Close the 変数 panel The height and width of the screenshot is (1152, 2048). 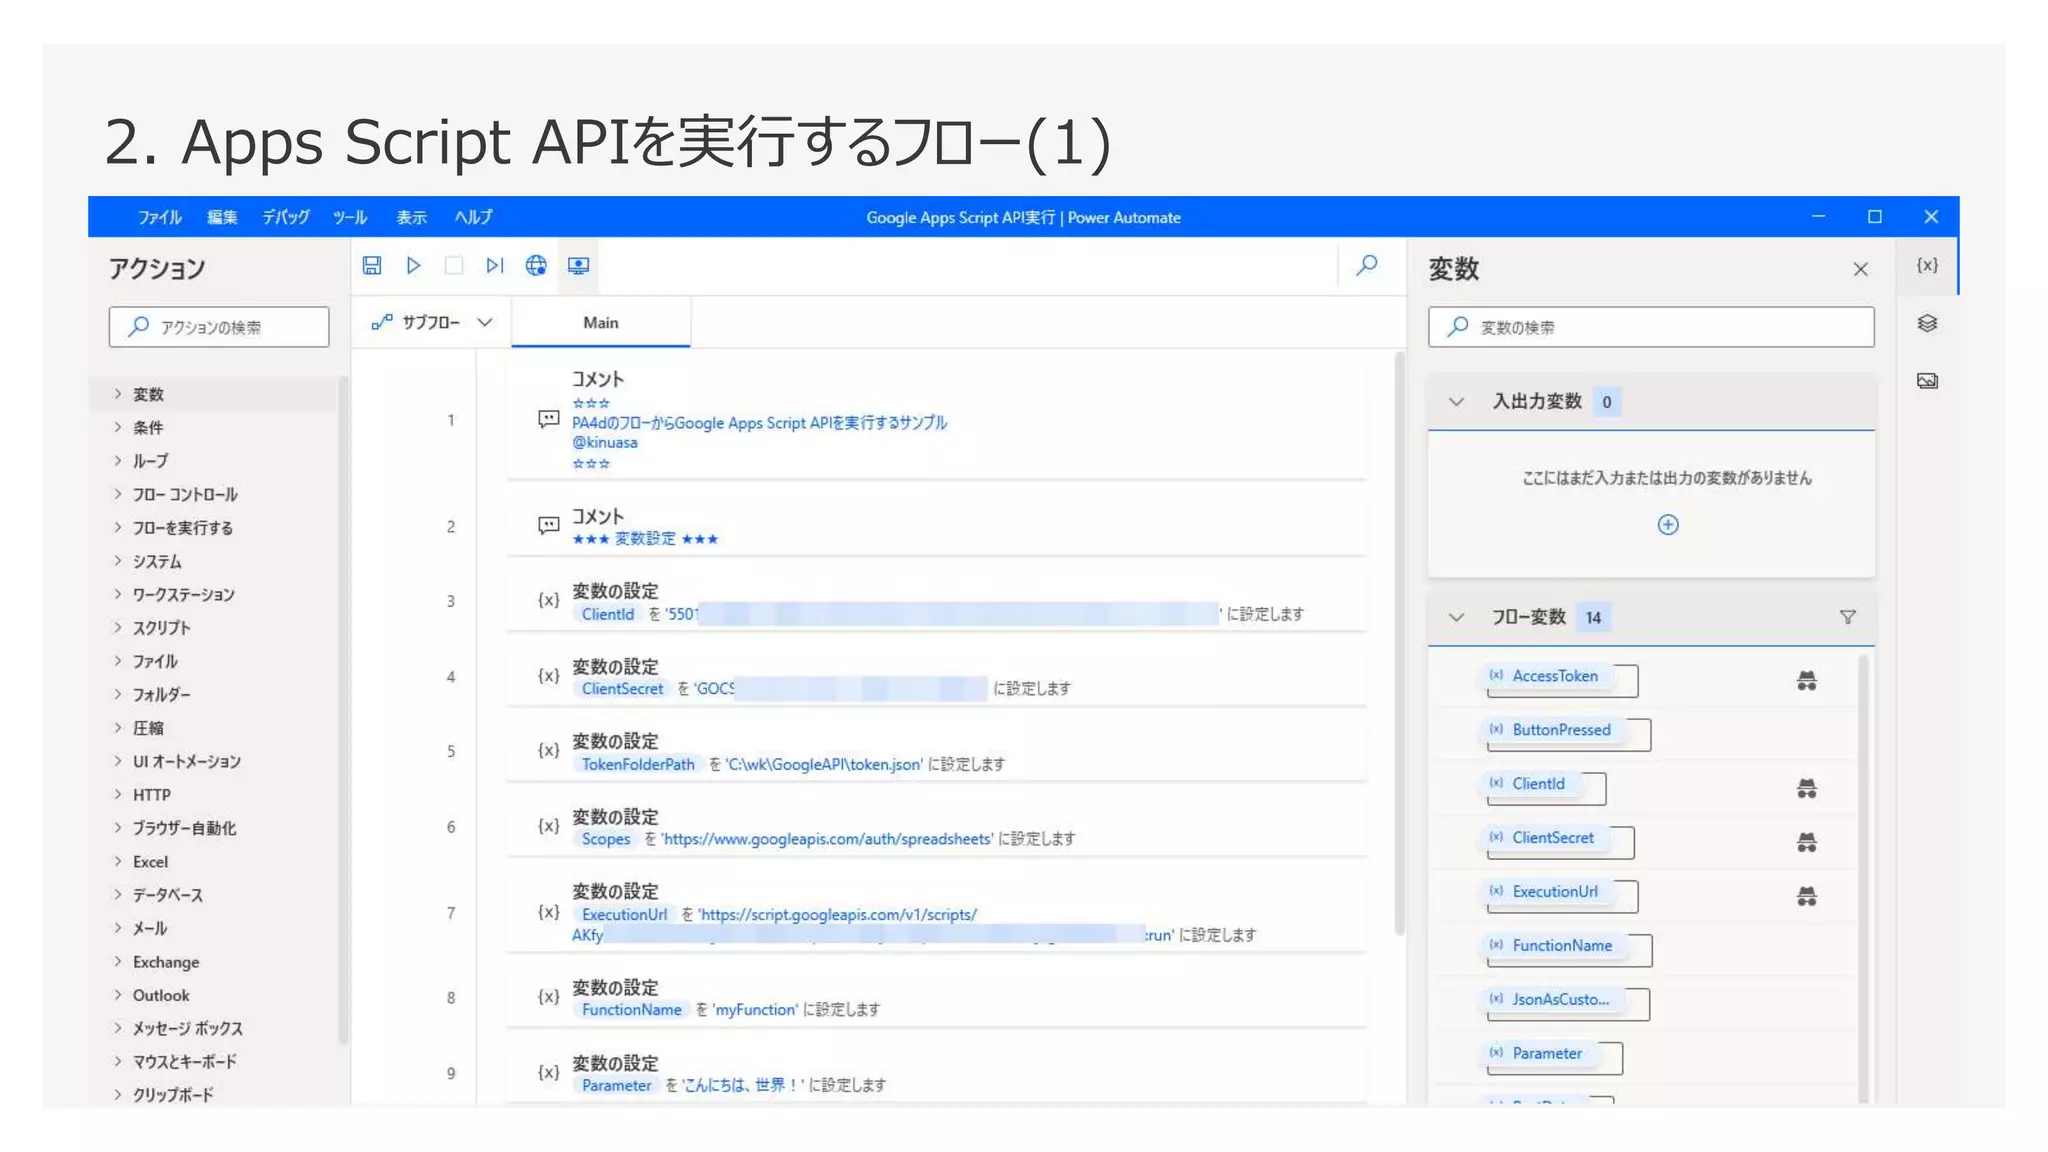[1860, 269]
